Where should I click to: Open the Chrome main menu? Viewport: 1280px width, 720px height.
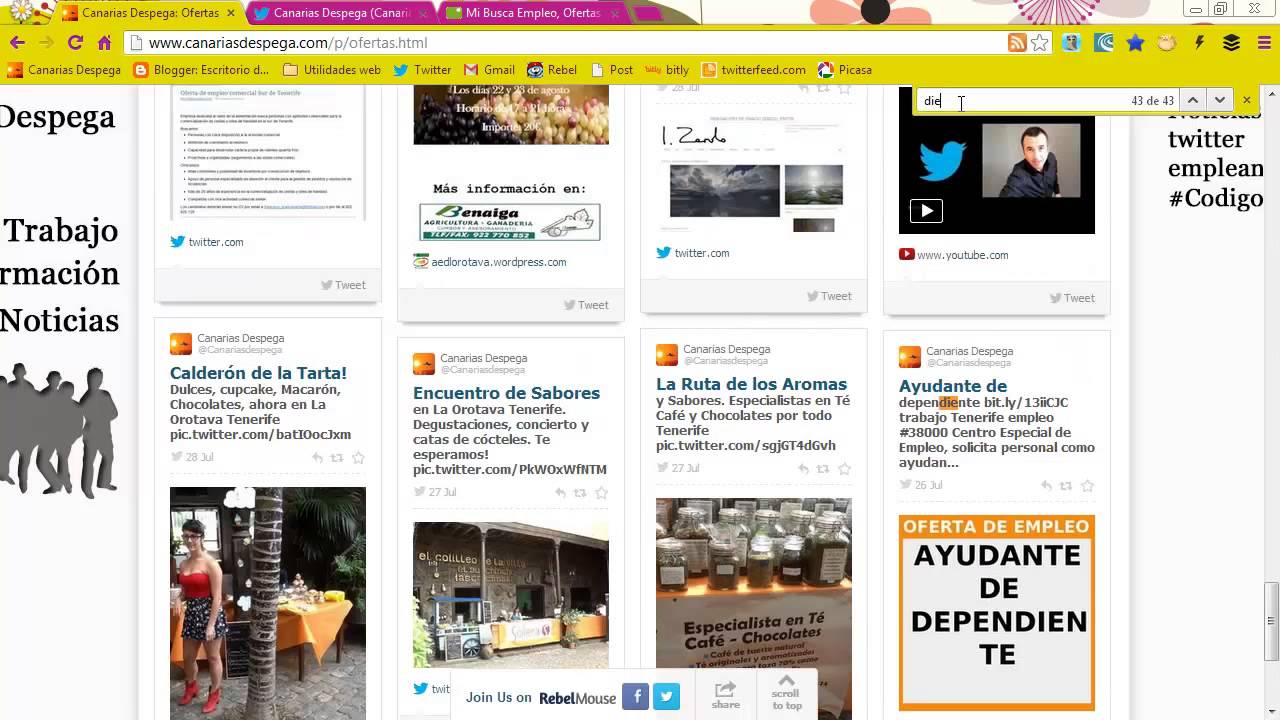coord(1263,43)
